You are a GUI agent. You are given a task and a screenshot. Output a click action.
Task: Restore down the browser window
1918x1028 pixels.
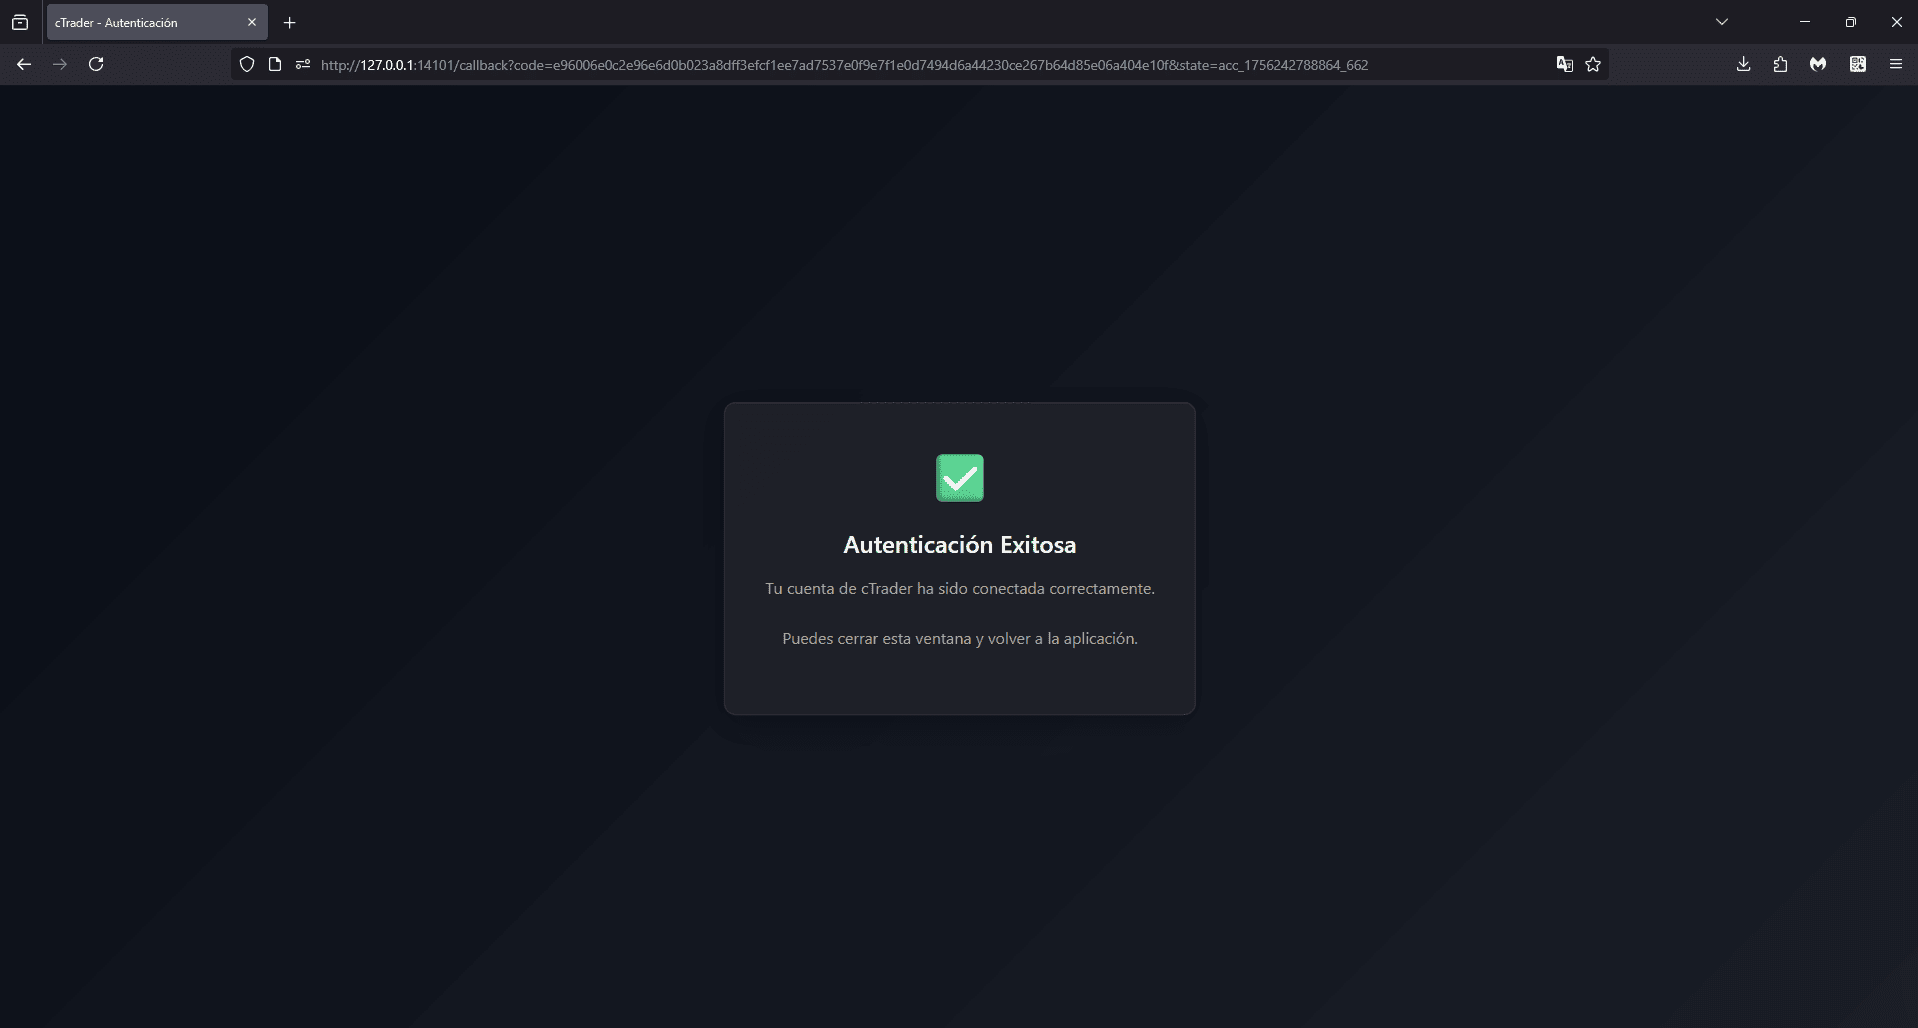tap(1850, 22)
